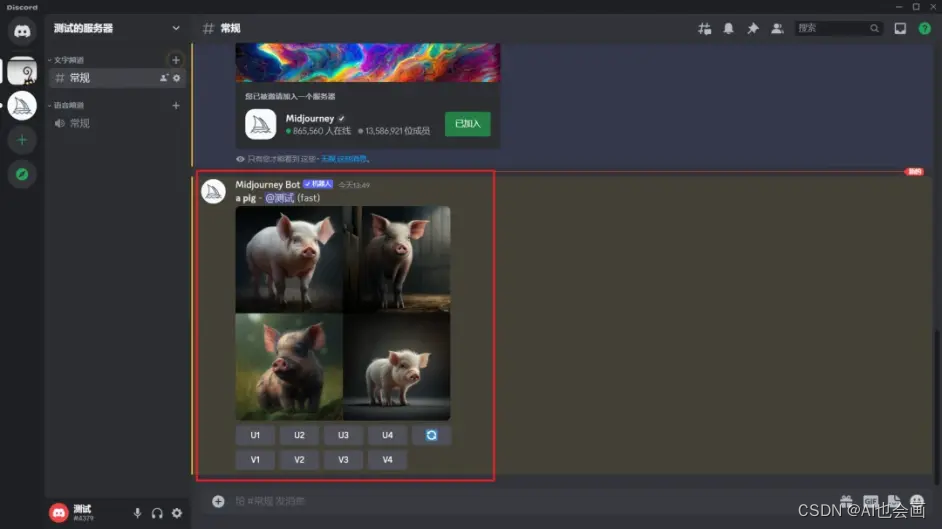Create variations with V3 button
This screenshot has height=529, width=942.
(x=343, y=460)
